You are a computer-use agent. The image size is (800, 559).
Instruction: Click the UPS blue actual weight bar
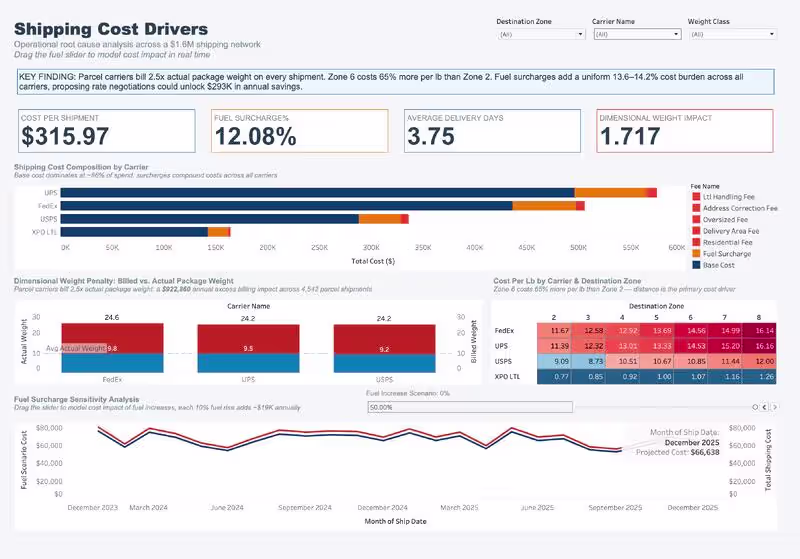(248, 363)
